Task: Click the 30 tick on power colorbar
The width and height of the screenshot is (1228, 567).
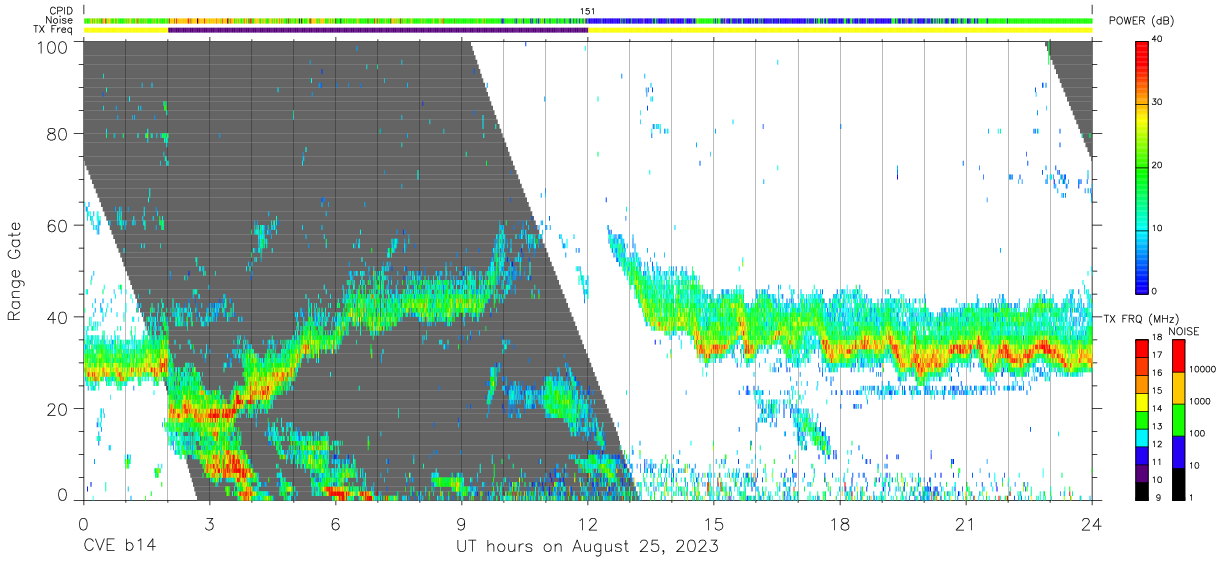Action: click(x=1157, y=102)
